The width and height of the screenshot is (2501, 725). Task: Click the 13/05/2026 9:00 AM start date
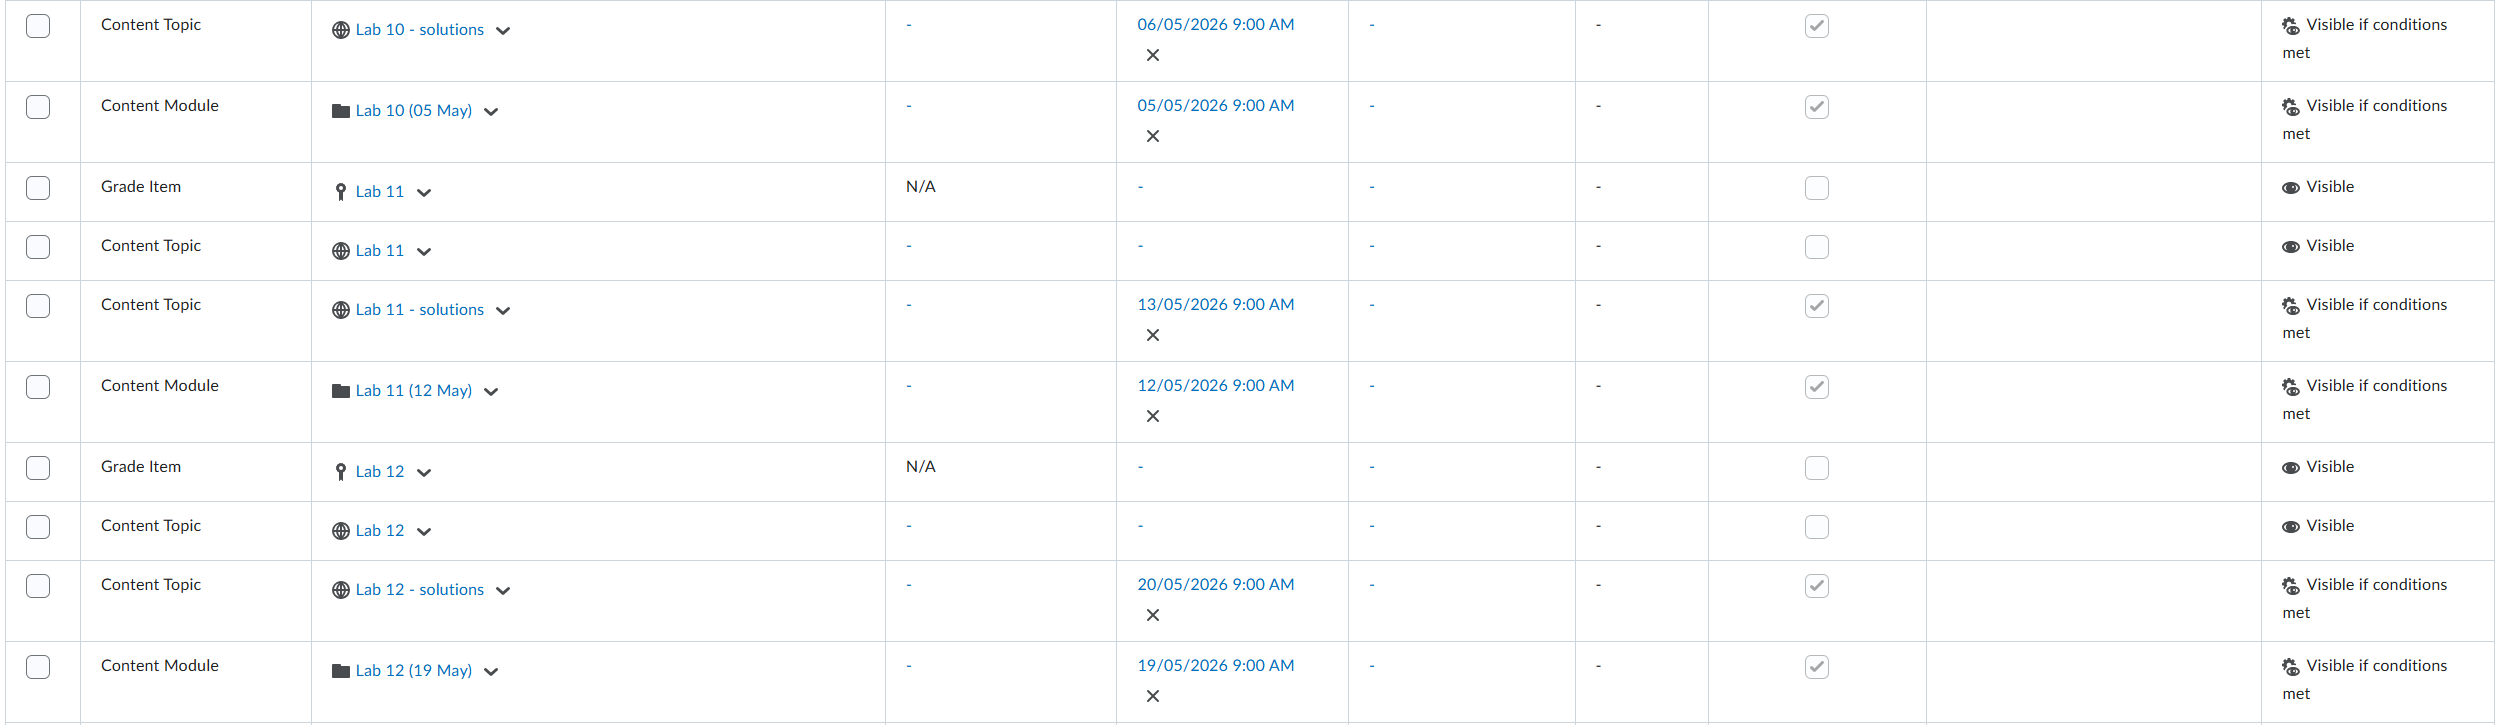pyautogui.click(x=1216, y=304)
